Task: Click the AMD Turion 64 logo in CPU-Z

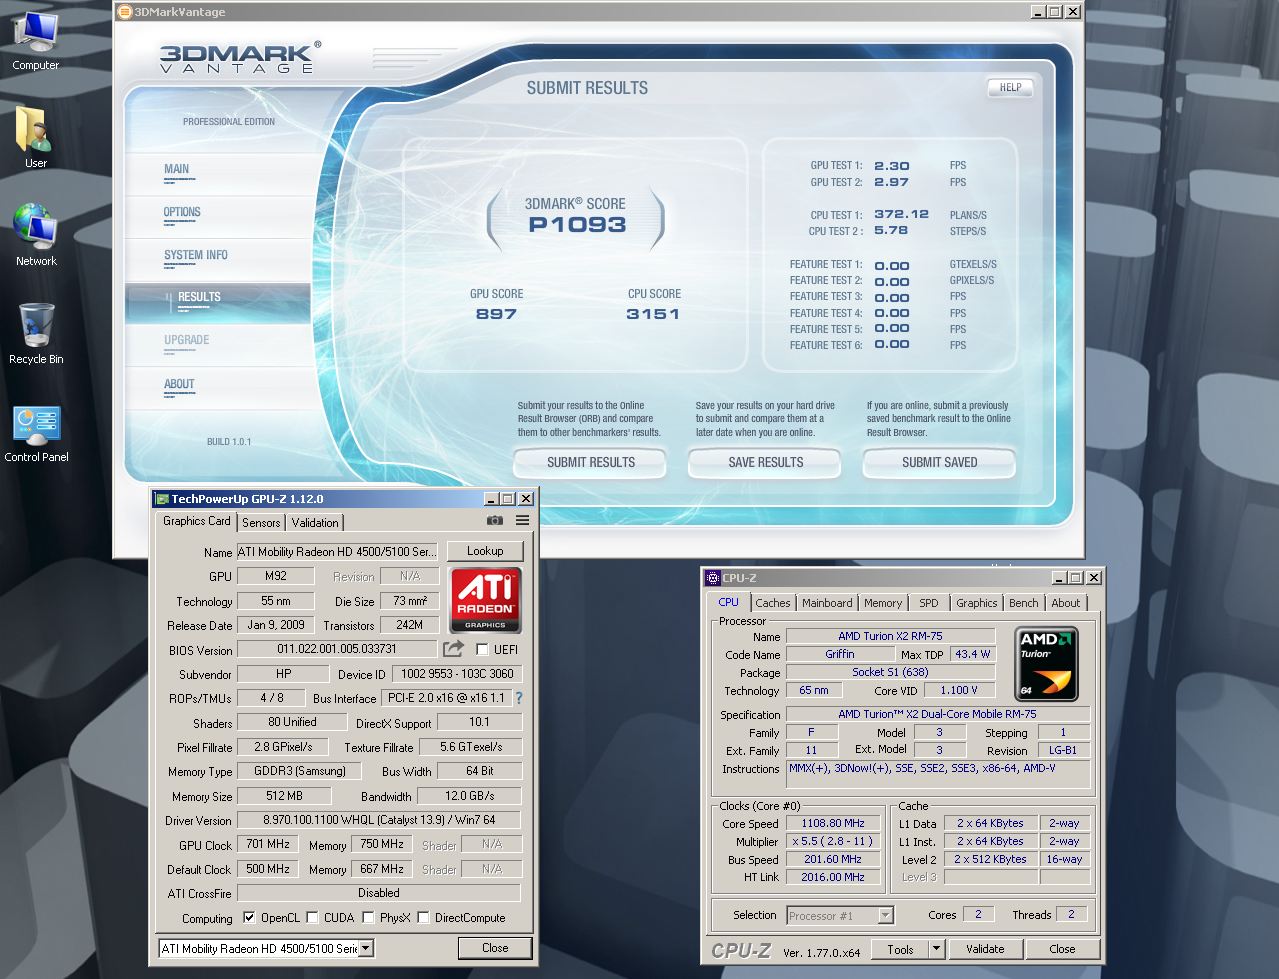Action: tap(1046, 664)
